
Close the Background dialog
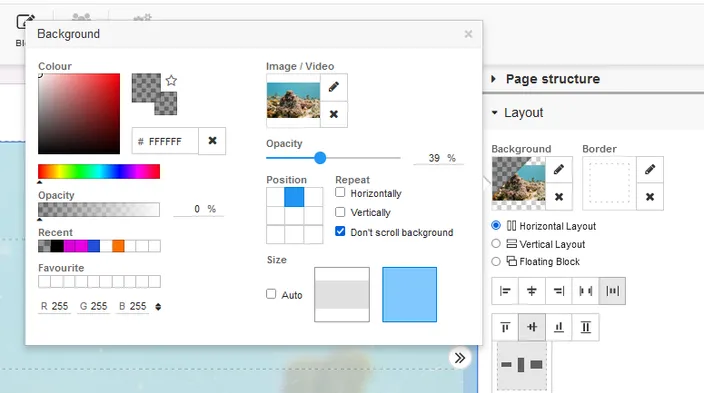468,34
